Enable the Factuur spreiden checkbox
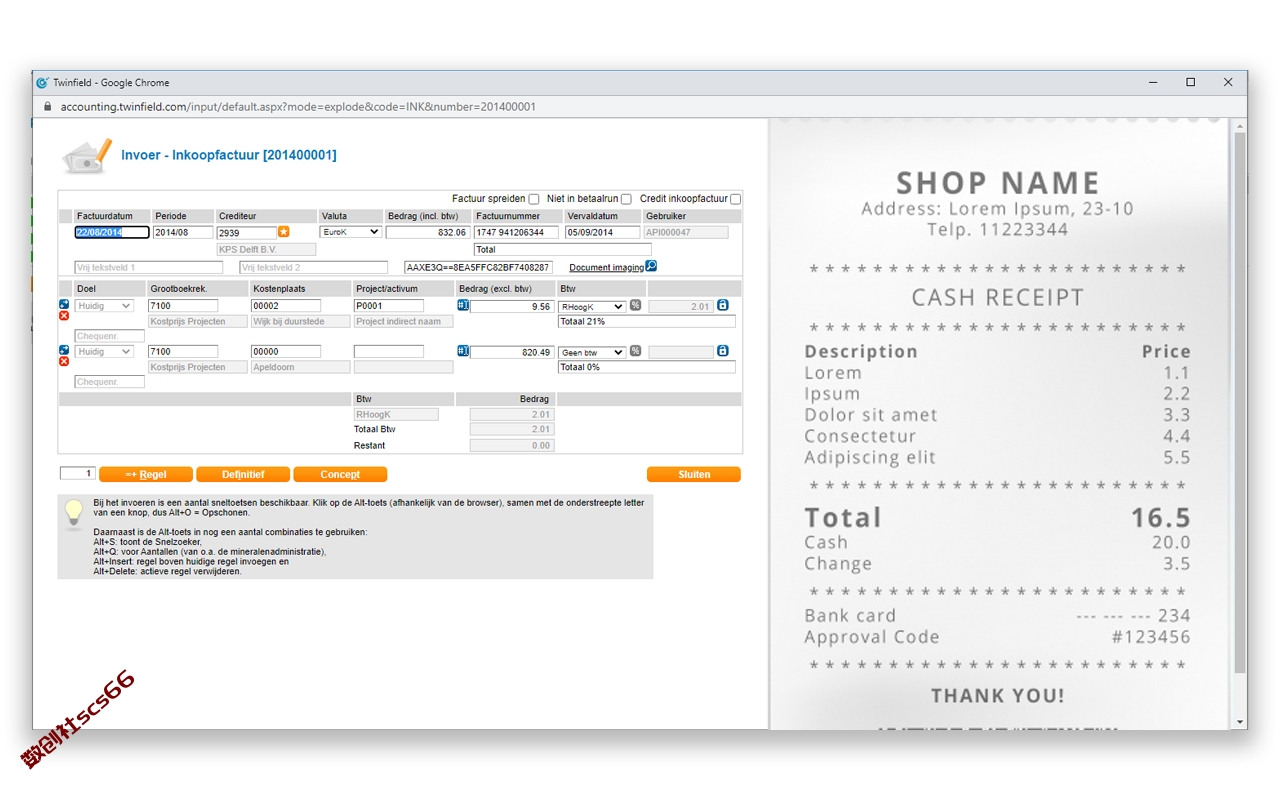 [x=534, y=199]
